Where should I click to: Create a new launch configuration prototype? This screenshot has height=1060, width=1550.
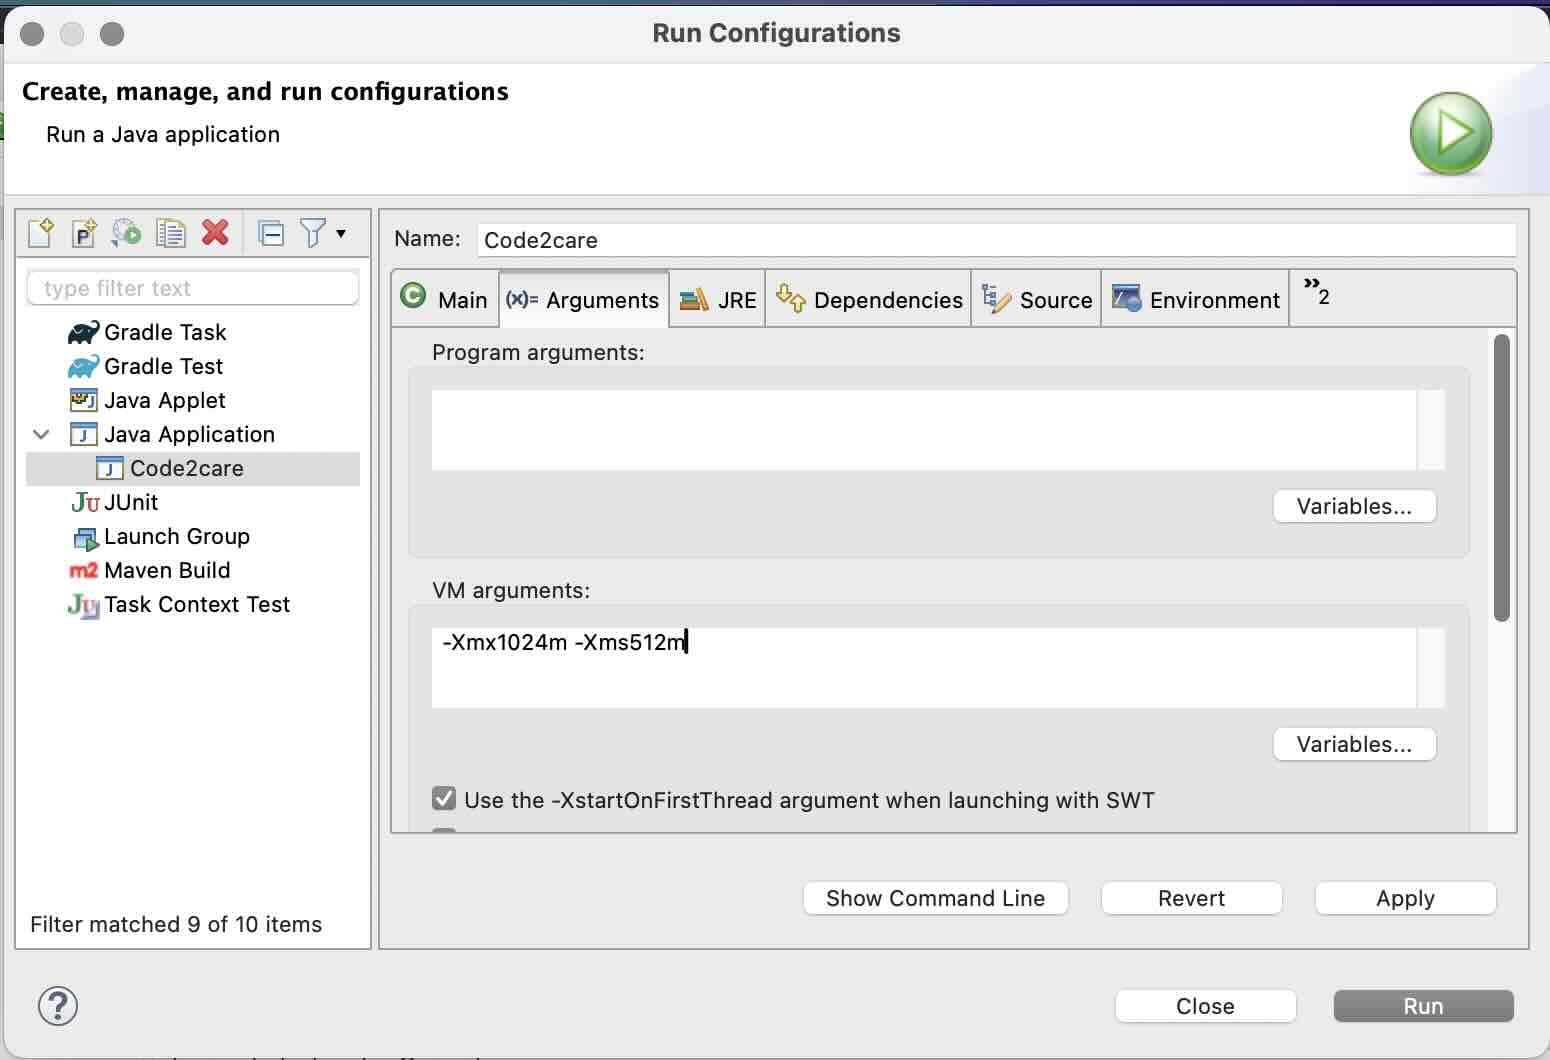click(x=84, y=232)
